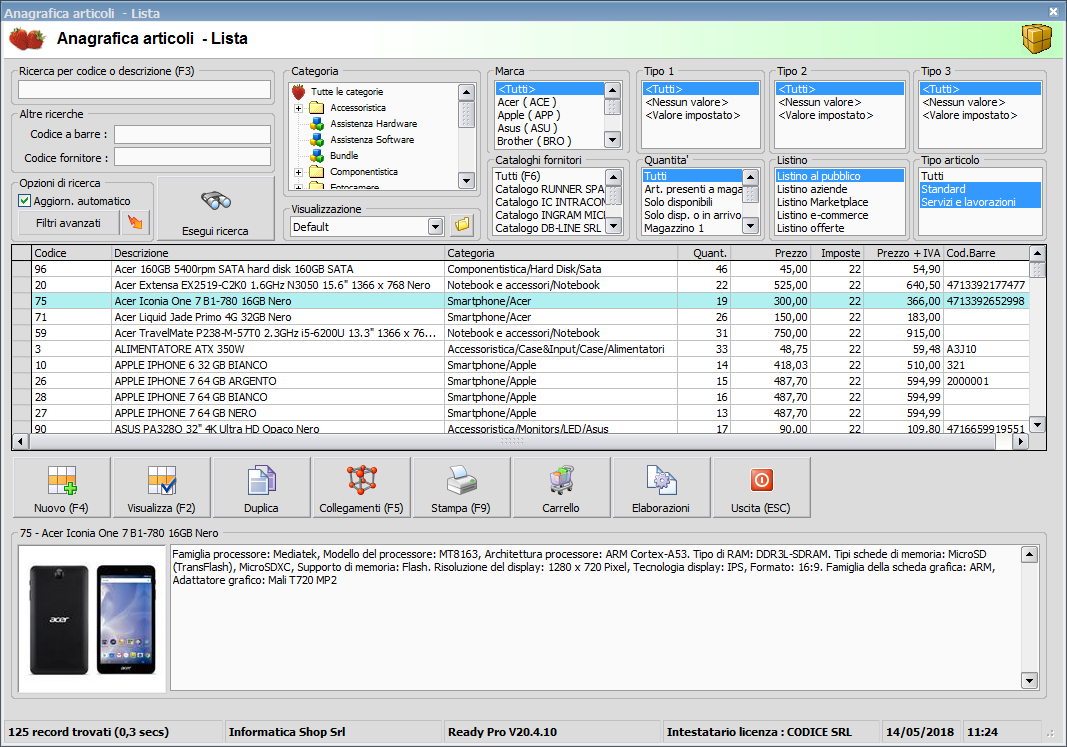Select <Valore impostato> in Tipo 2
This screenshot has height=747, width=1067.
pos(825,115)
